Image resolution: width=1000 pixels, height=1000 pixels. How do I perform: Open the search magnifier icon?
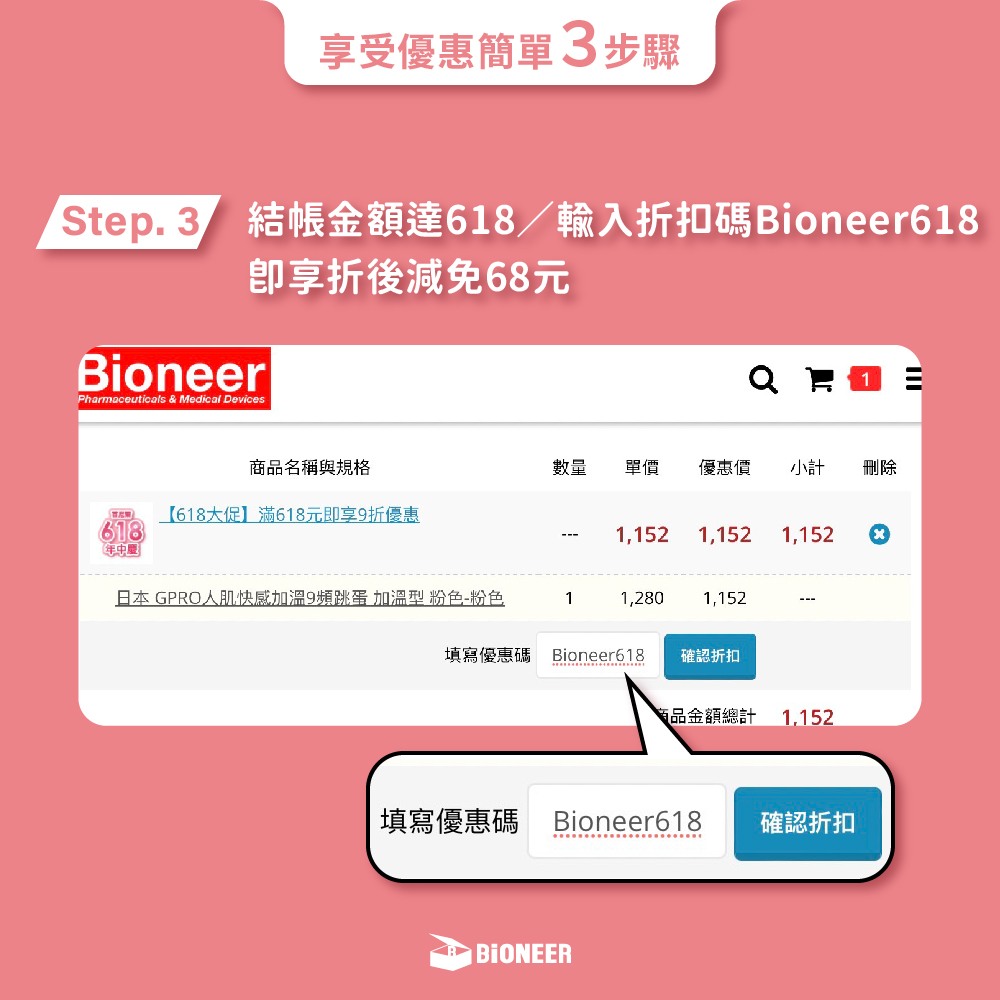coord(763,379)
